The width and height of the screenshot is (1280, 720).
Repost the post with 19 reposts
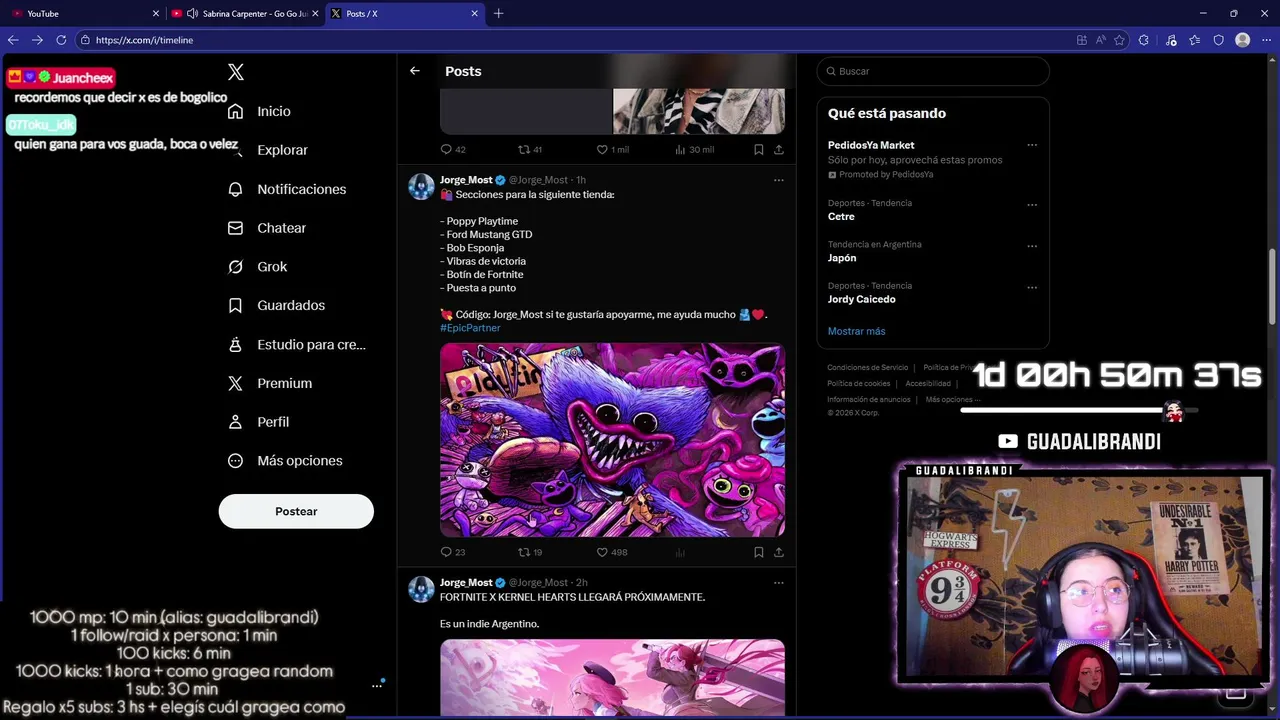pyautogui.click(x=530, y=552)
